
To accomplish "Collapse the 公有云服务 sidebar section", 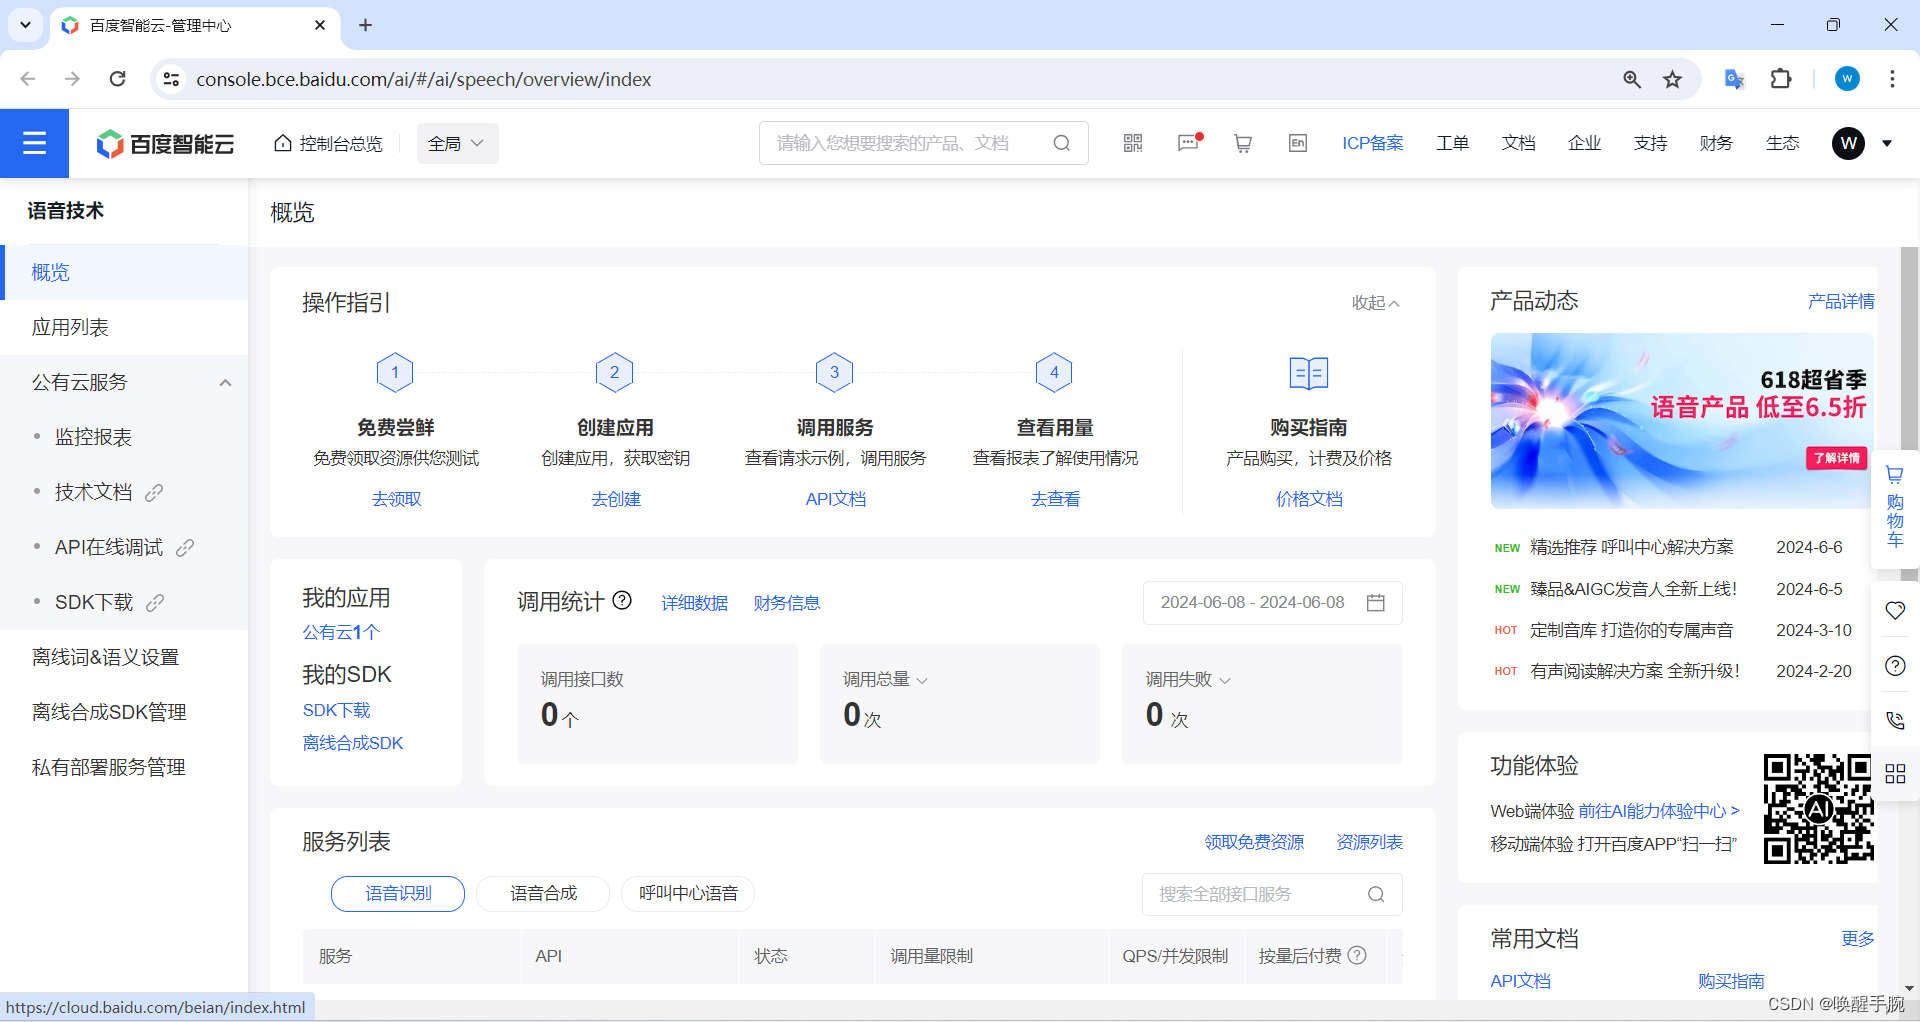I will (x=225, y=382).
